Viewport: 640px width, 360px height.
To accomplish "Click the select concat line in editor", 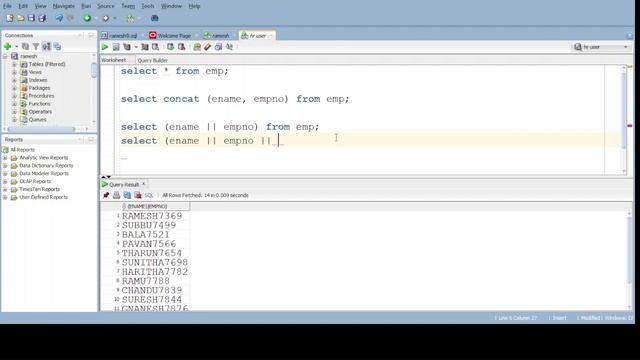I will point(235,99).
